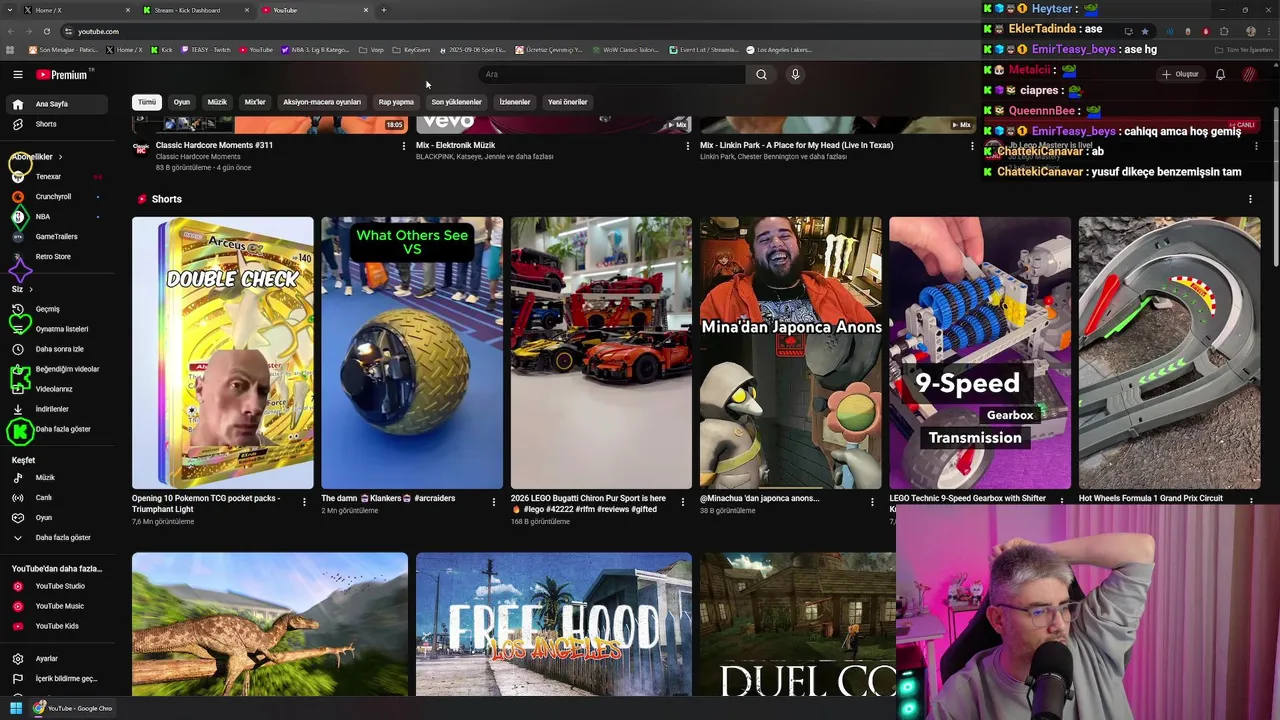
Task: Open options for Classic Hardcore Moments #311
Action: (404, 146)
